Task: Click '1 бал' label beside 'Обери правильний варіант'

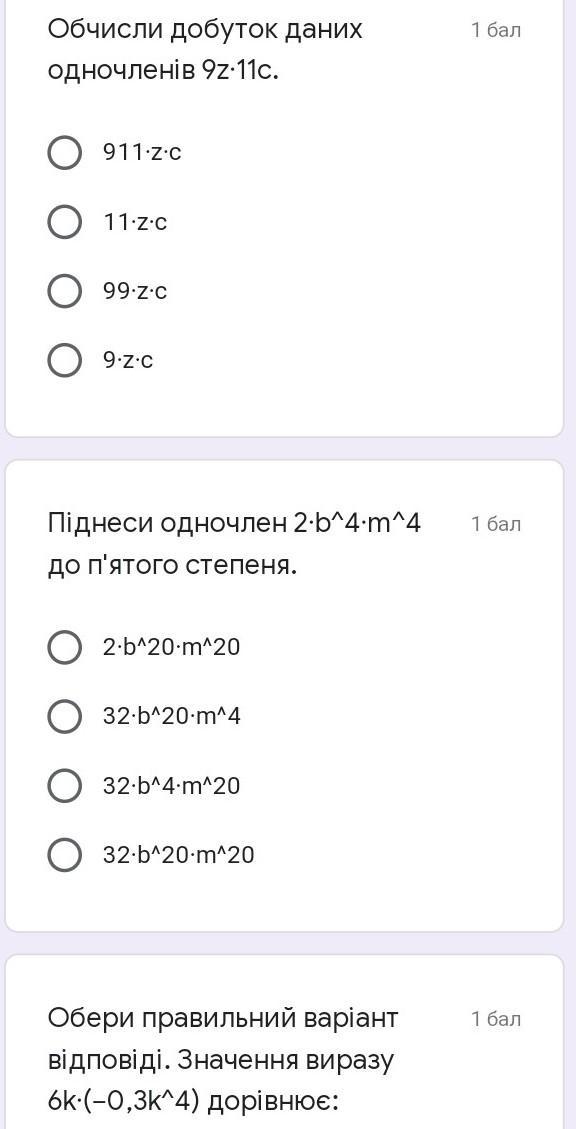Action: coord(496,1019)
